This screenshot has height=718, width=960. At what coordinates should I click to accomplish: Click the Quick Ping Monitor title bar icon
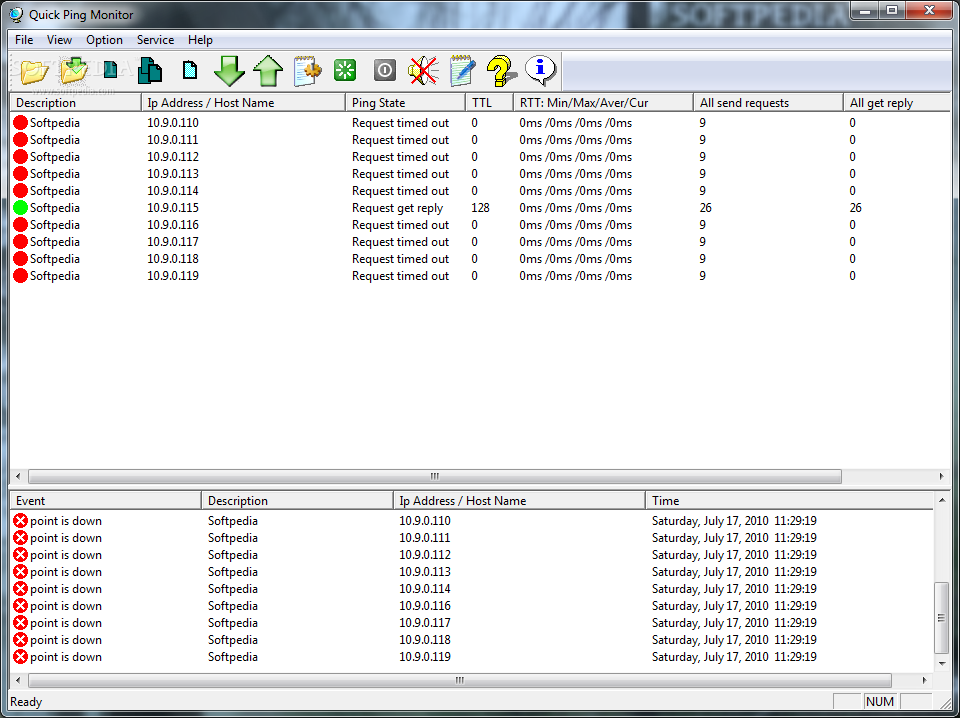[17, 14]
